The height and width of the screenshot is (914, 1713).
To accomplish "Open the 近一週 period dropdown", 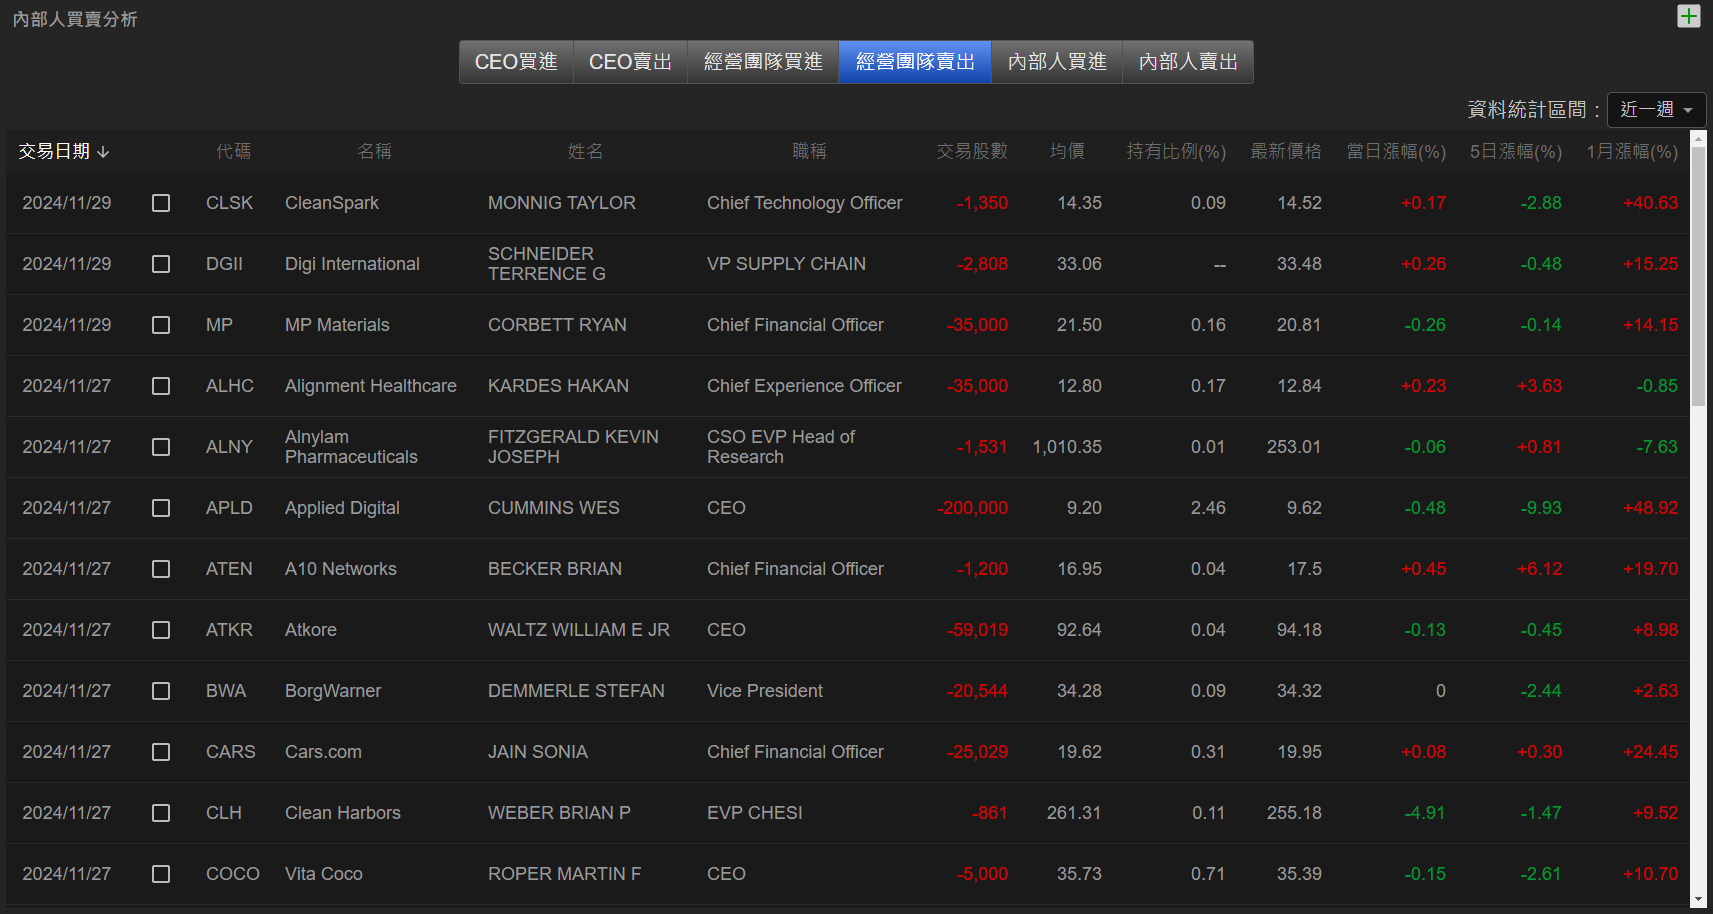I will [1656, 109].
